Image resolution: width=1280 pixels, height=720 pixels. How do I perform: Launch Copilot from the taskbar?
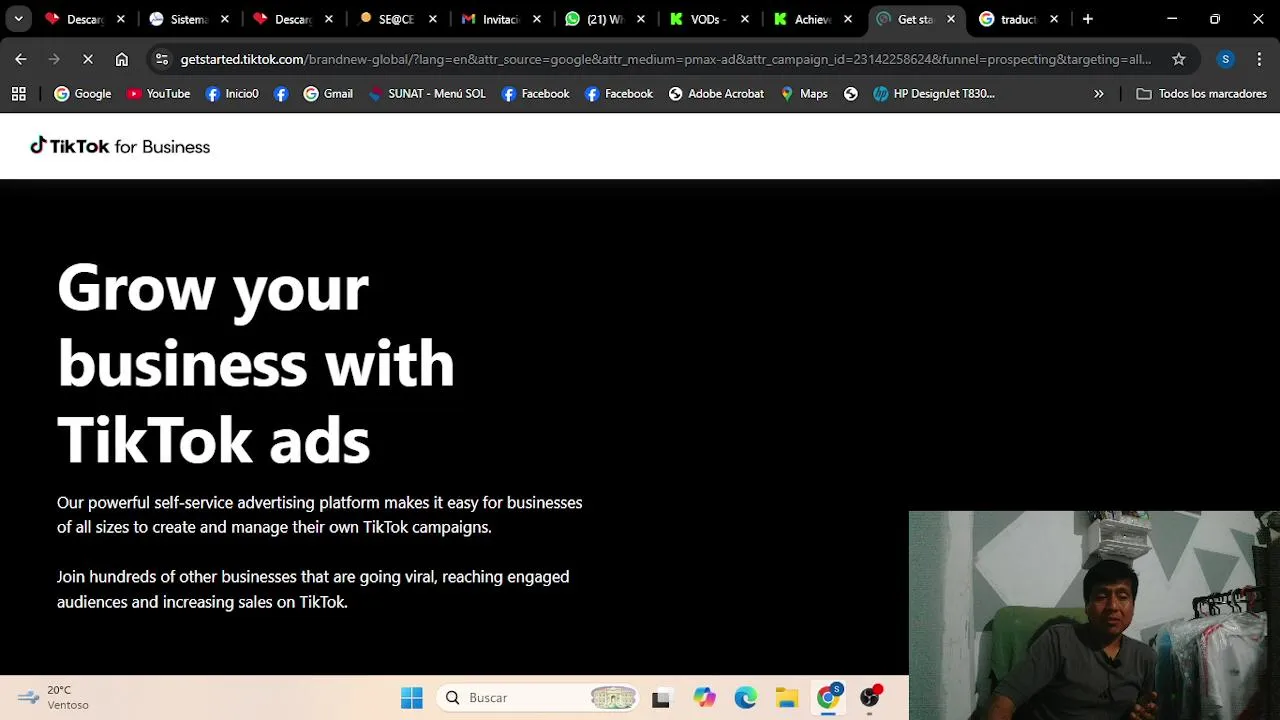pyautogui.click(x=704, y=697)
